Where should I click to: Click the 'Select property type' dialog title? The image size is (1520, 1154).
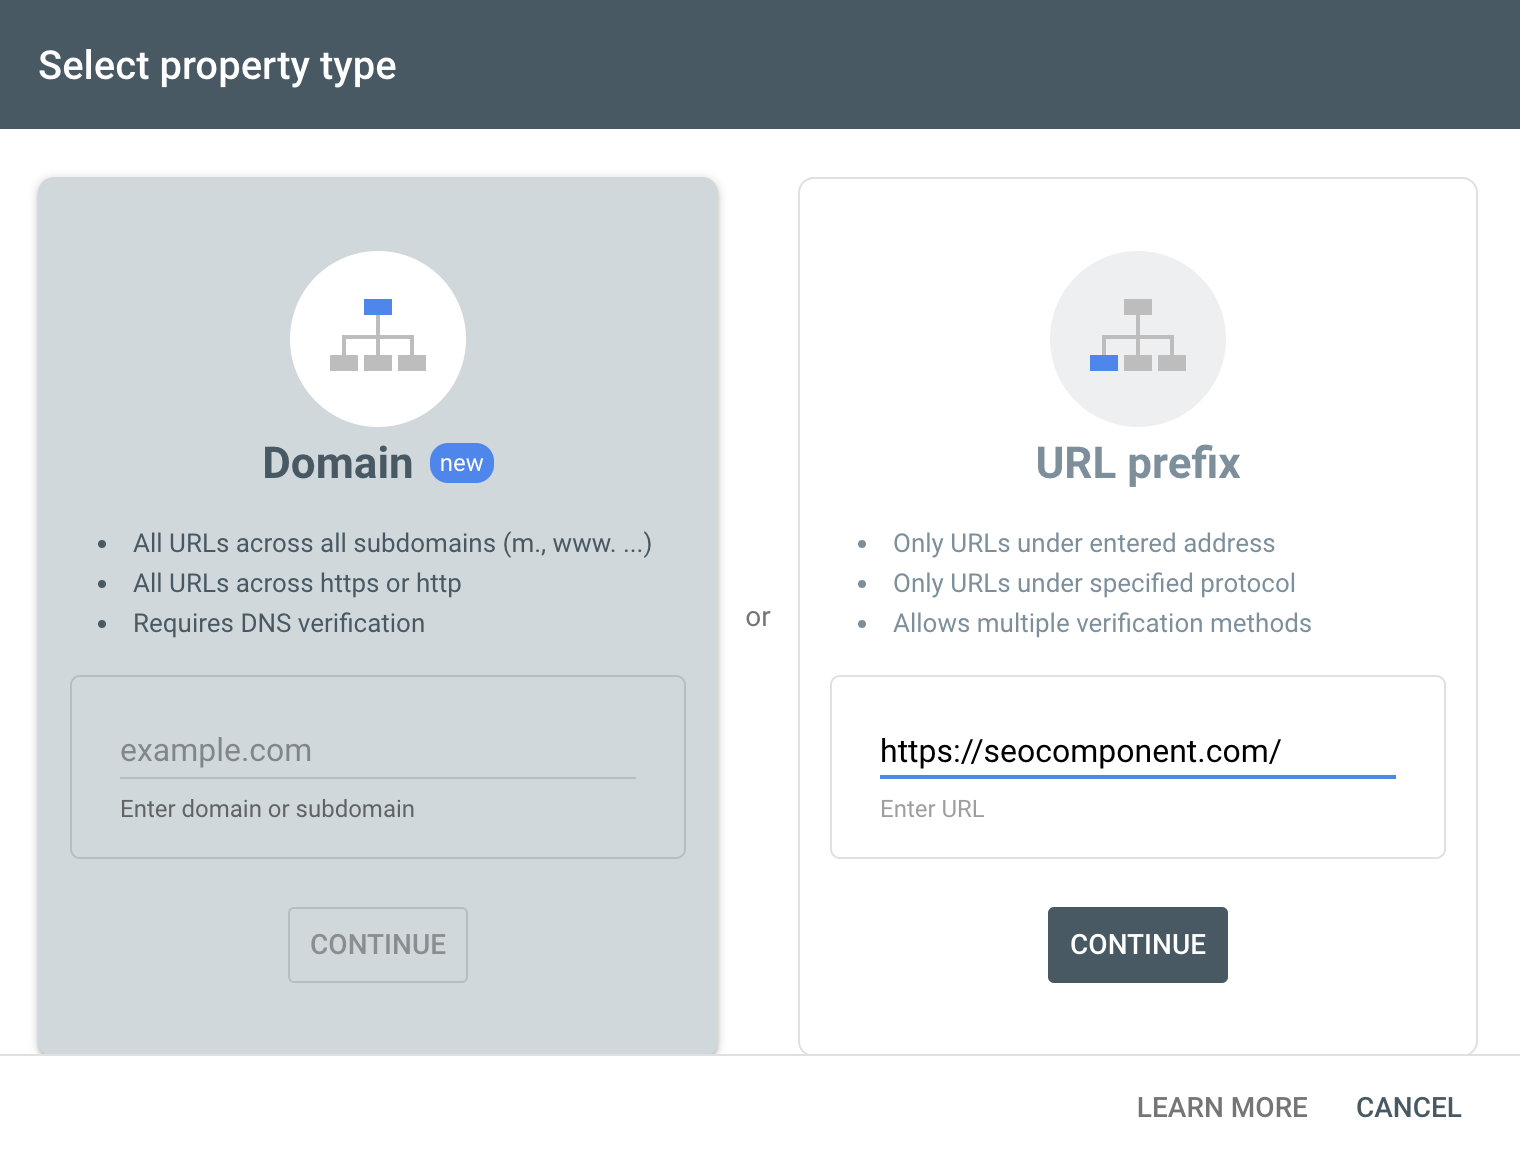pos(217,66)
